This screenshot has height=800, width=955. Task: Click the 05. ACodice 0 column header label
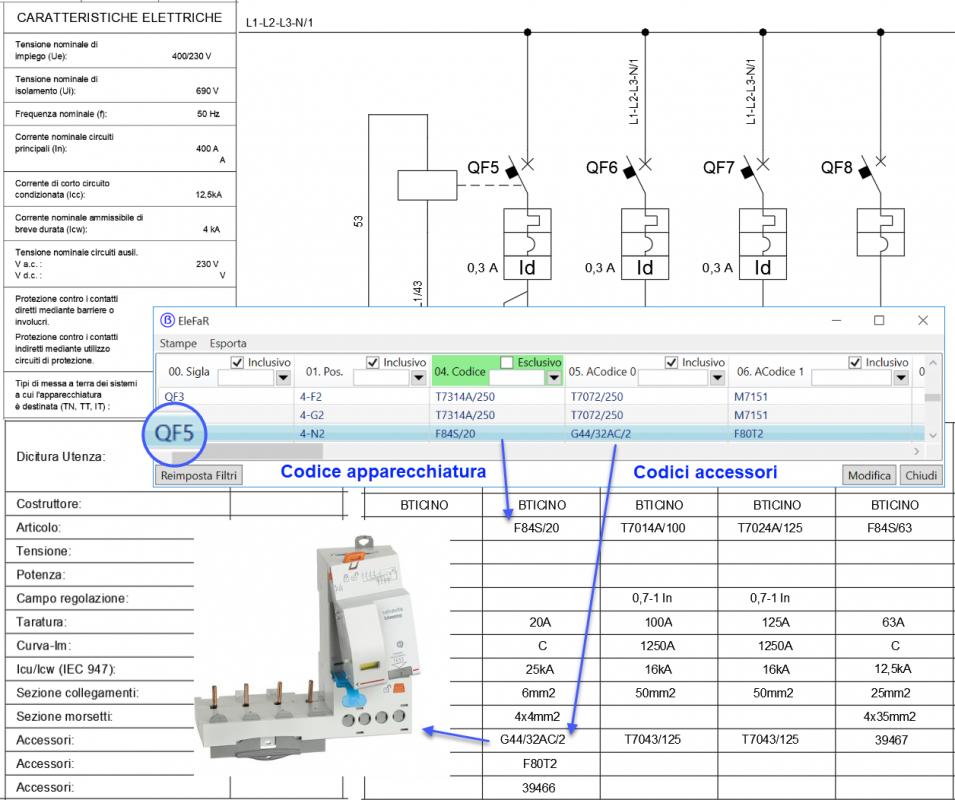602,371
